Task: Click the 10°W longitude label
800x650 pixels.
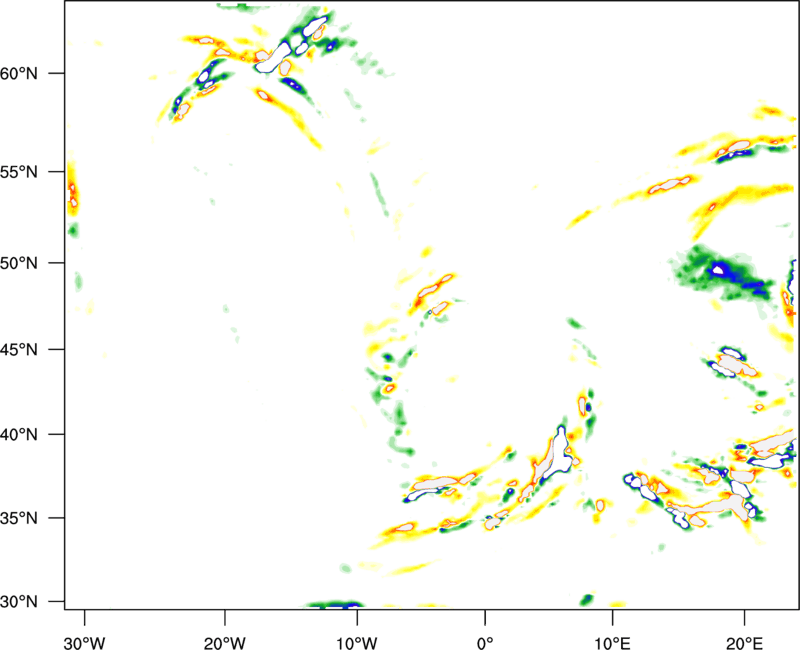Action: click(x=357, y=643)
